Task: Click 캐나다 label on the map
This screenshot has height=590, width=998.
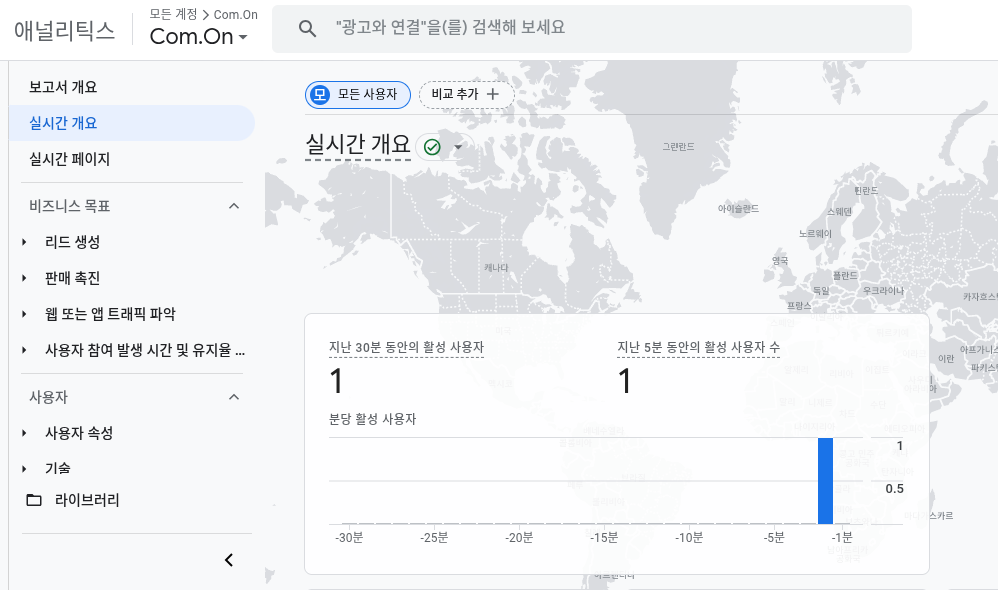Action: coord(496,268)
